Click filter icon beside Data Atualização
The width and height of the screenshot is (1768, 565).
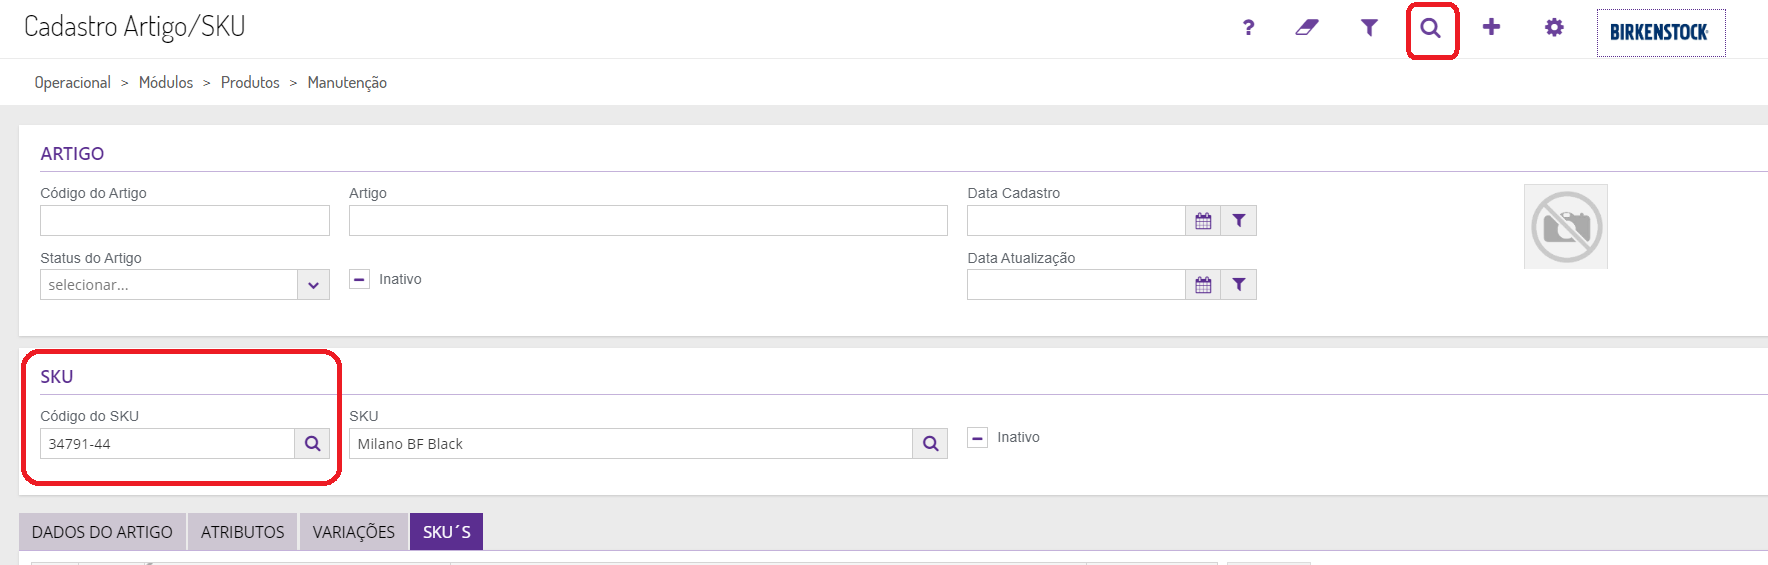[x=1239, y=285]
